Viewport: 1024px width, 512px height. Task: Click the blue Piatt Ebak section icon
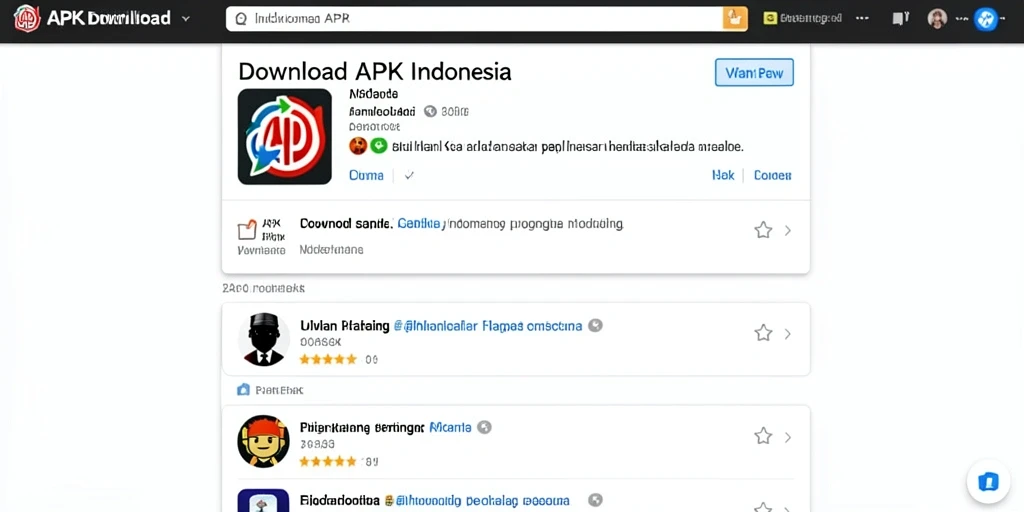244,390
